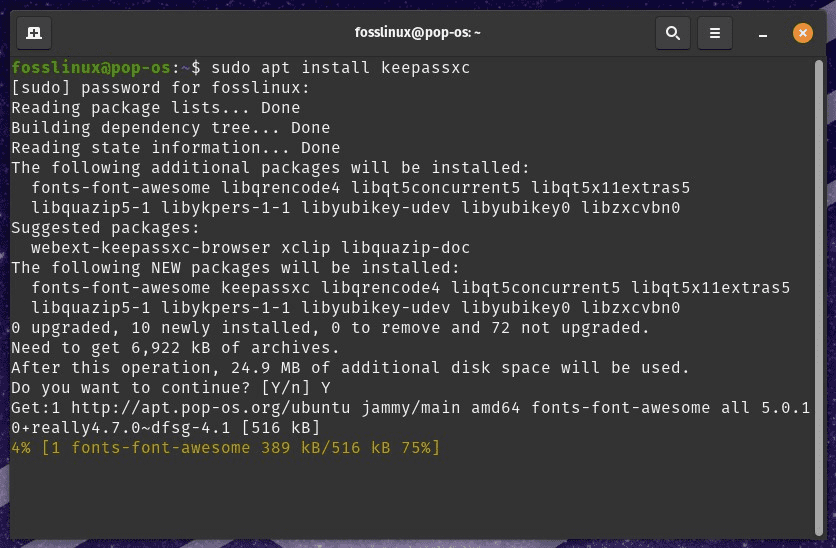The width and height of the screenshot is (836, 548).
Task: Close the terminal window
Action: point(802,33)
